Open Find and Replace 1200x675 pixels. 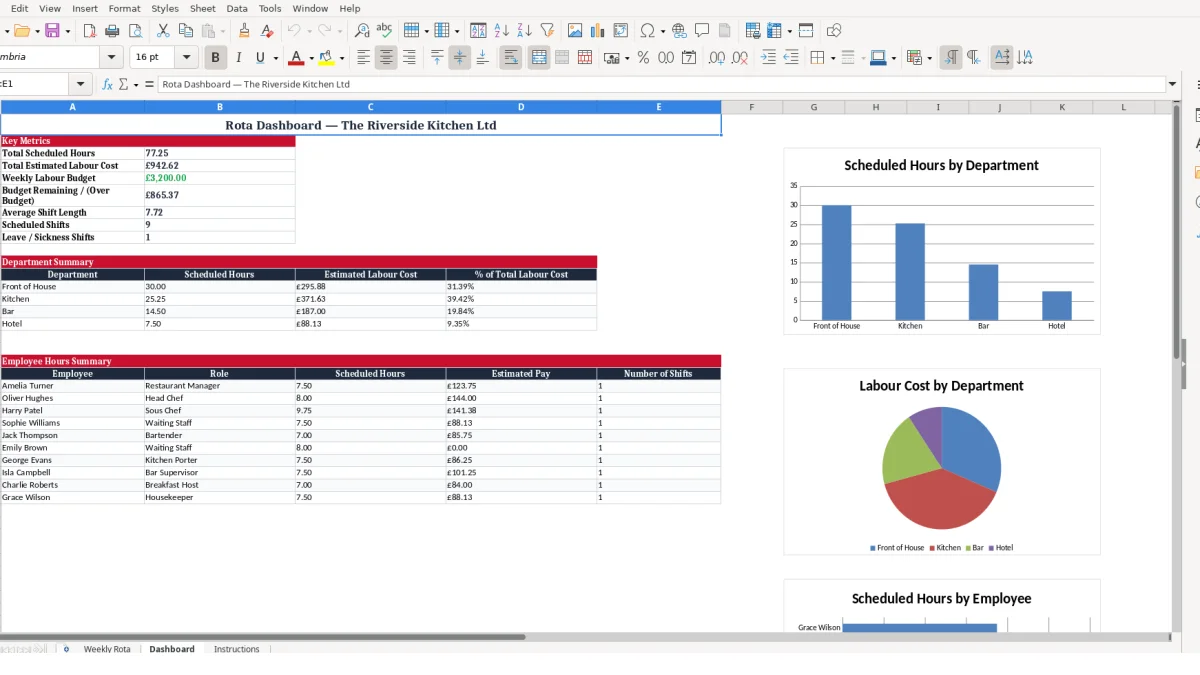point(362,31)
